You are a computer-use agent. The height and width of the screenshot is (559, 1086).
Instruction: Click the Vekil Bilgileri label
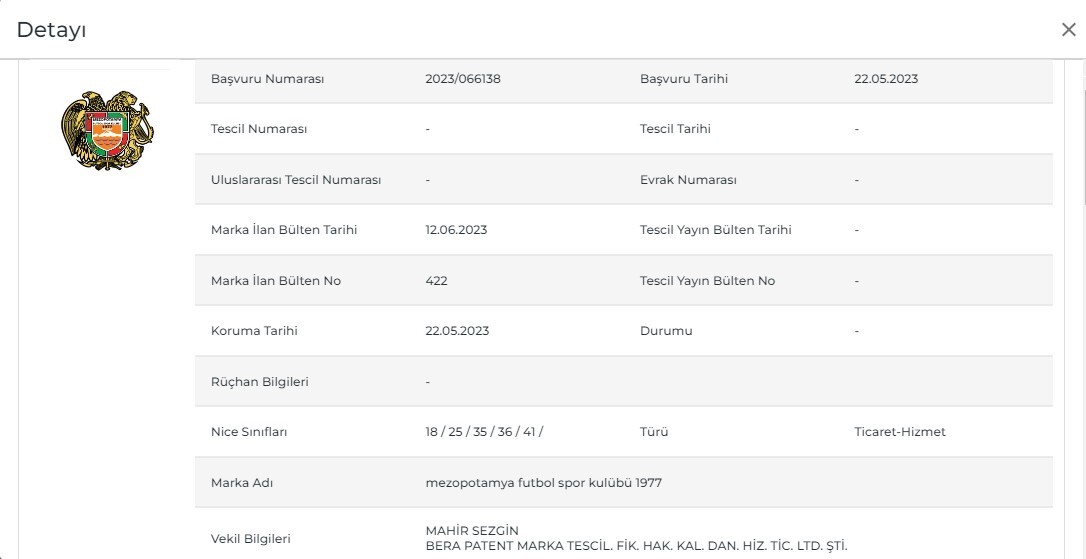pos(251,538)
